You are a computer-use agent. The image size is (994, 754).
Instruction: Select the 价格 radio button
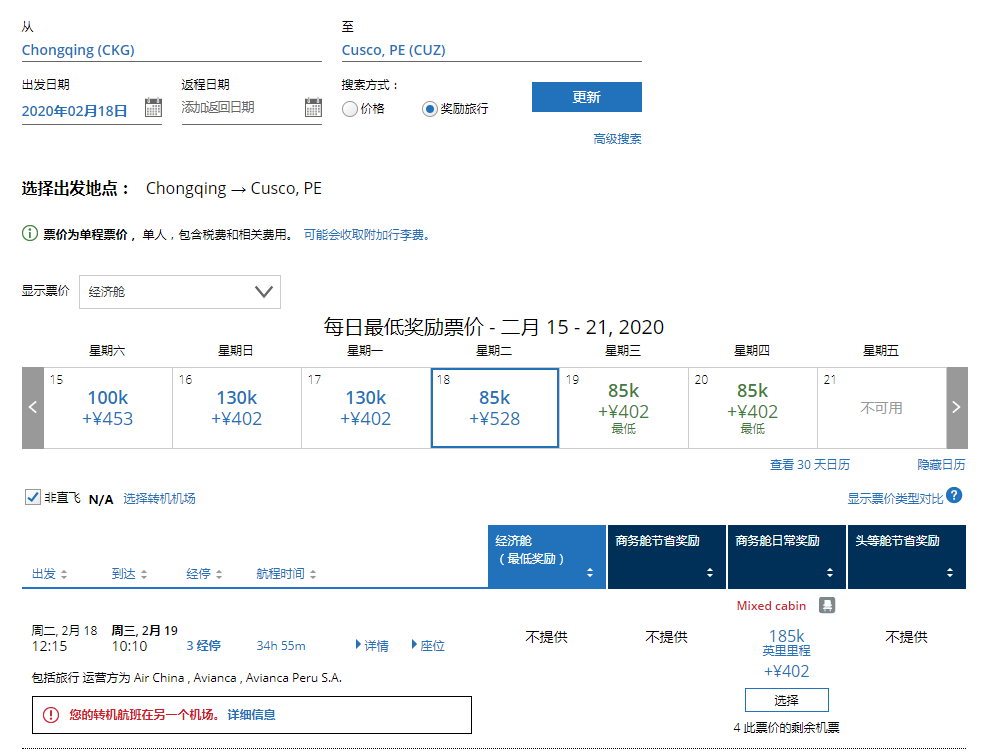pos(350,109)
